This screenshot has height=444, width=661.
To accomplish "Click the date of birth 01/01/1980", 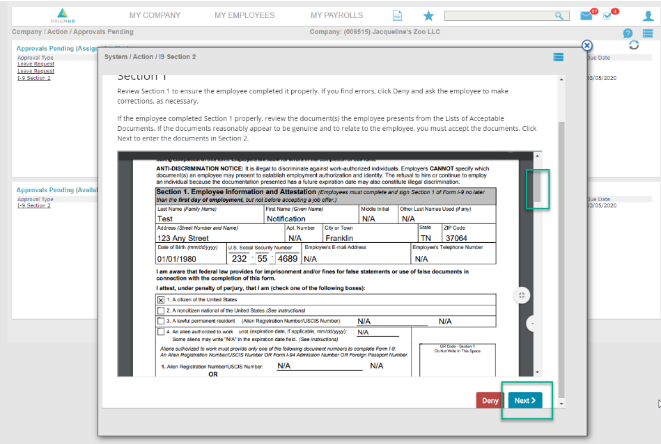I will [x=177, y=259].
